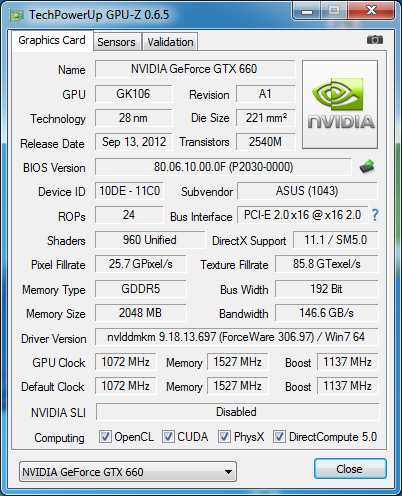
Task: Click the DirectX Support field 11.1 / SM5.0
Action: click(x=336, y=240)
